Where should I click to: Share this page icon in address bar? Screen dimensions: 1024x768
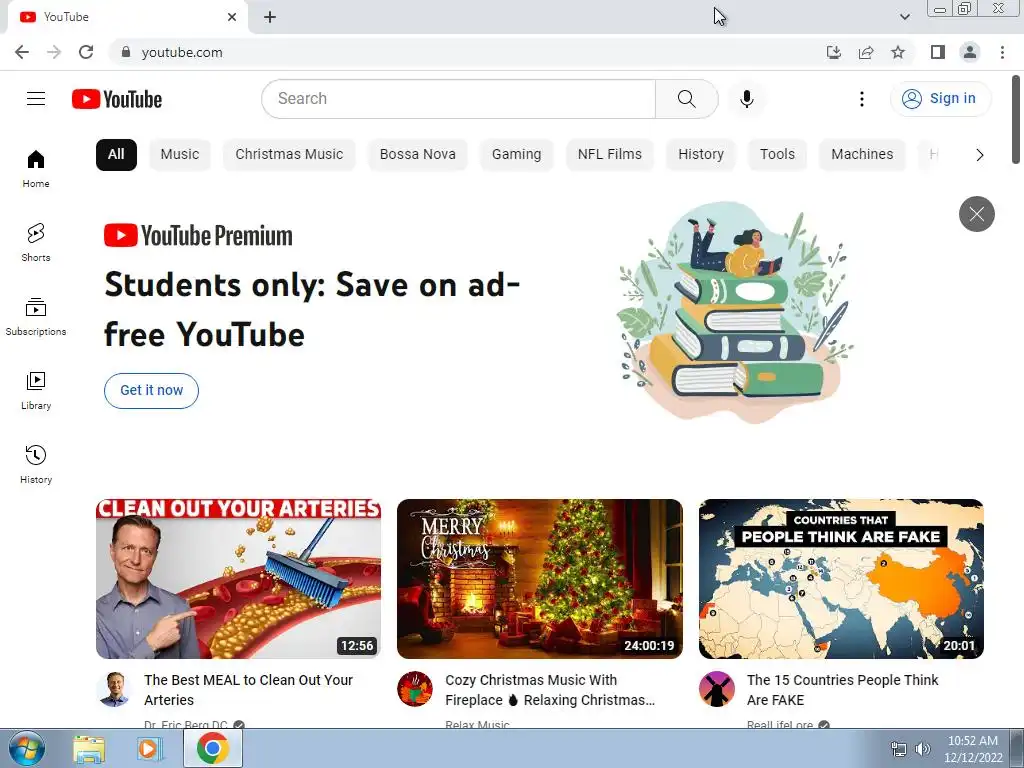866,52
